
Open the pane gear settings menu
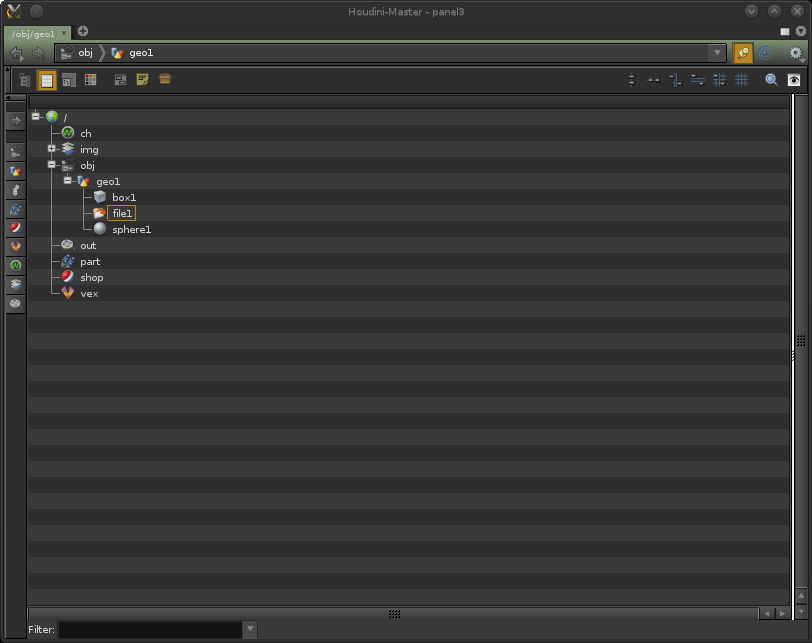795,53
